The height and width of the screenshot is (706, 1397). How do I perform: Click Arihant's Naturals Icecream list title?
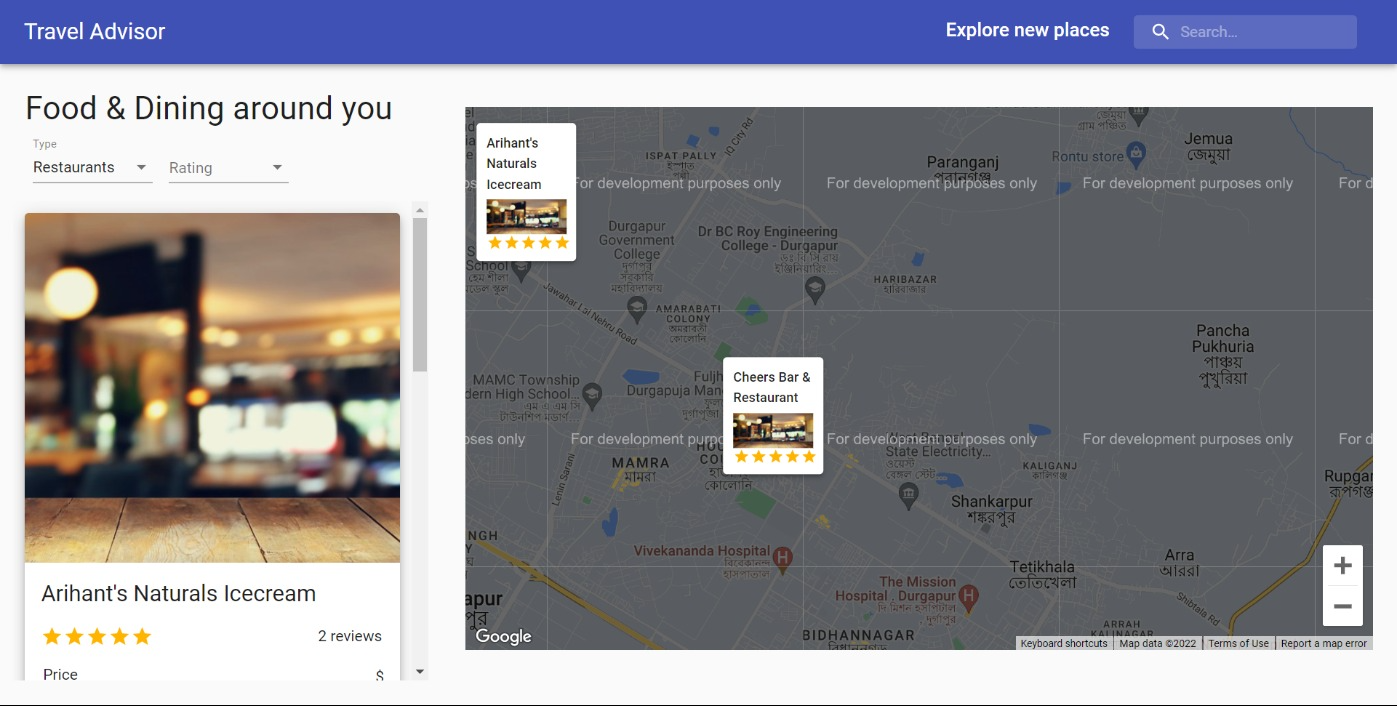click(x=179, y=593)
